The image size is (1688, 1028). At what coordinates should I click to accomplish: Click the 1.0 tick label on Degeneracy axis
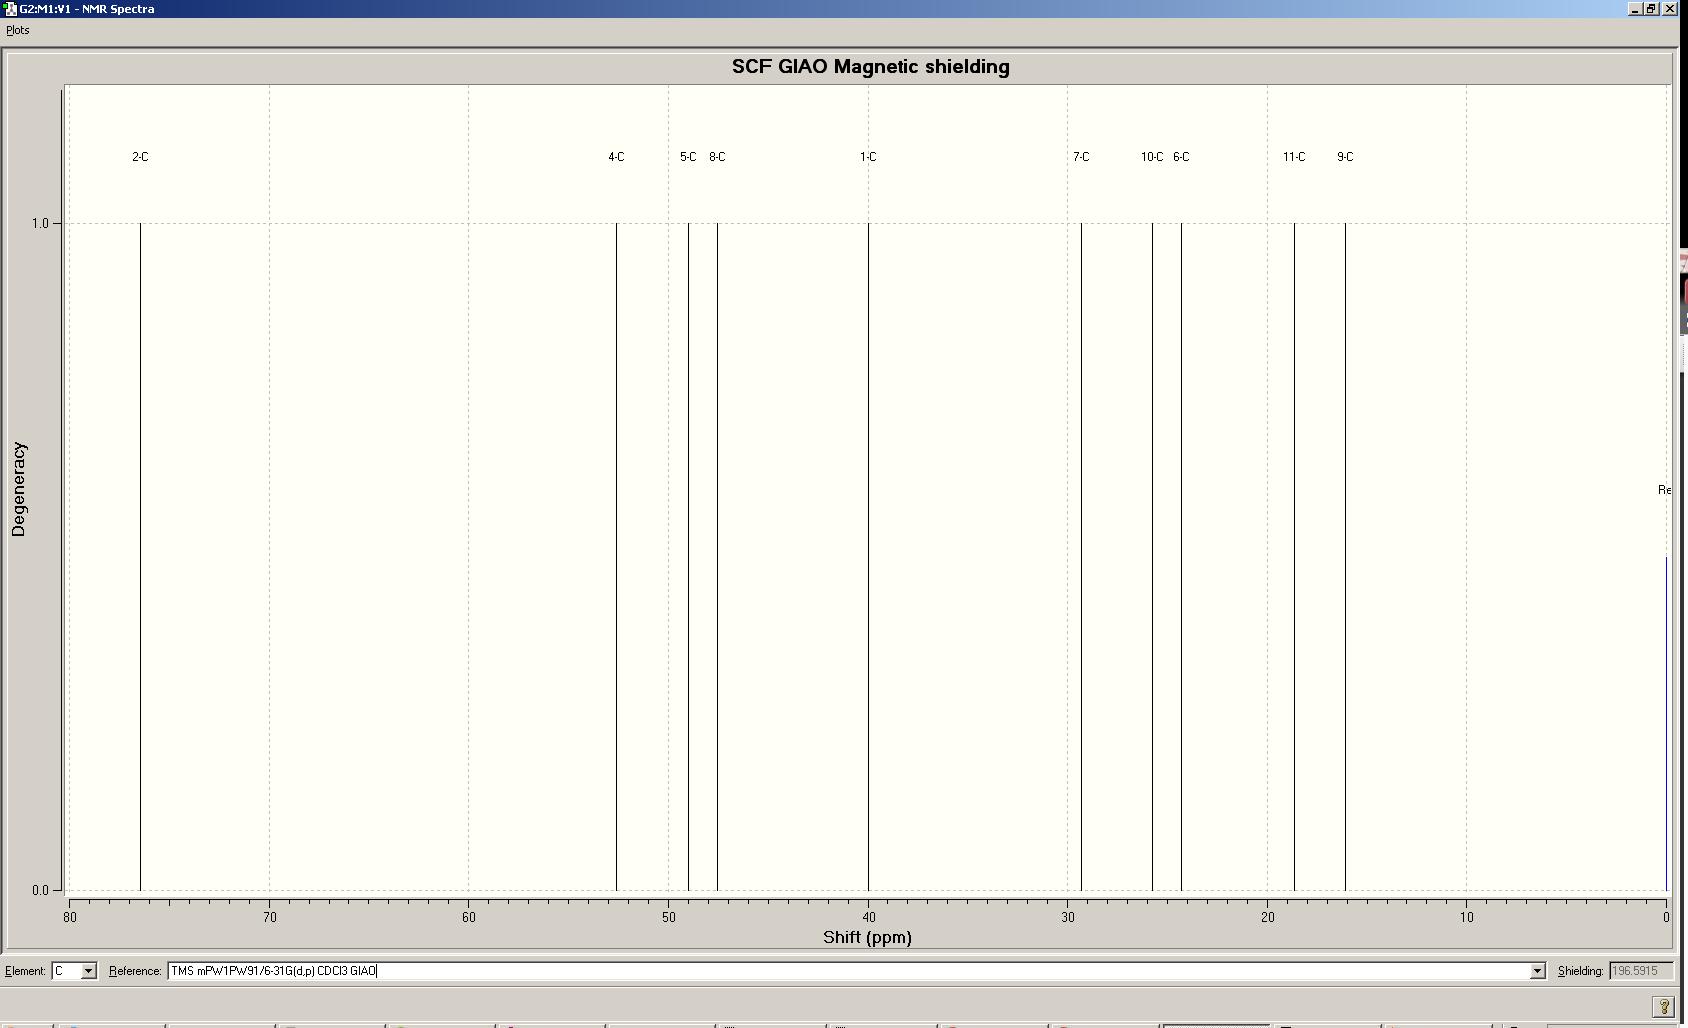point(40,223)
